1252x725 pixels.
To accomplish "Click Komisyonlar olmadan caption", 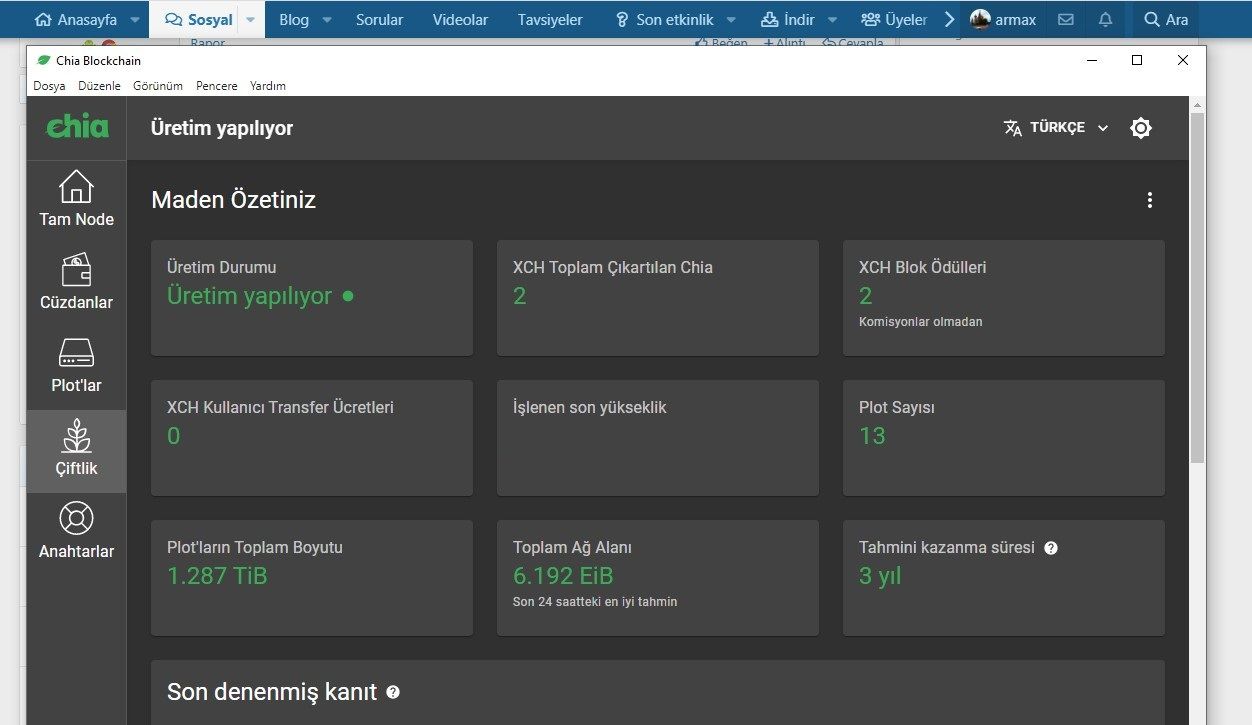I will [x=920, y=322].
